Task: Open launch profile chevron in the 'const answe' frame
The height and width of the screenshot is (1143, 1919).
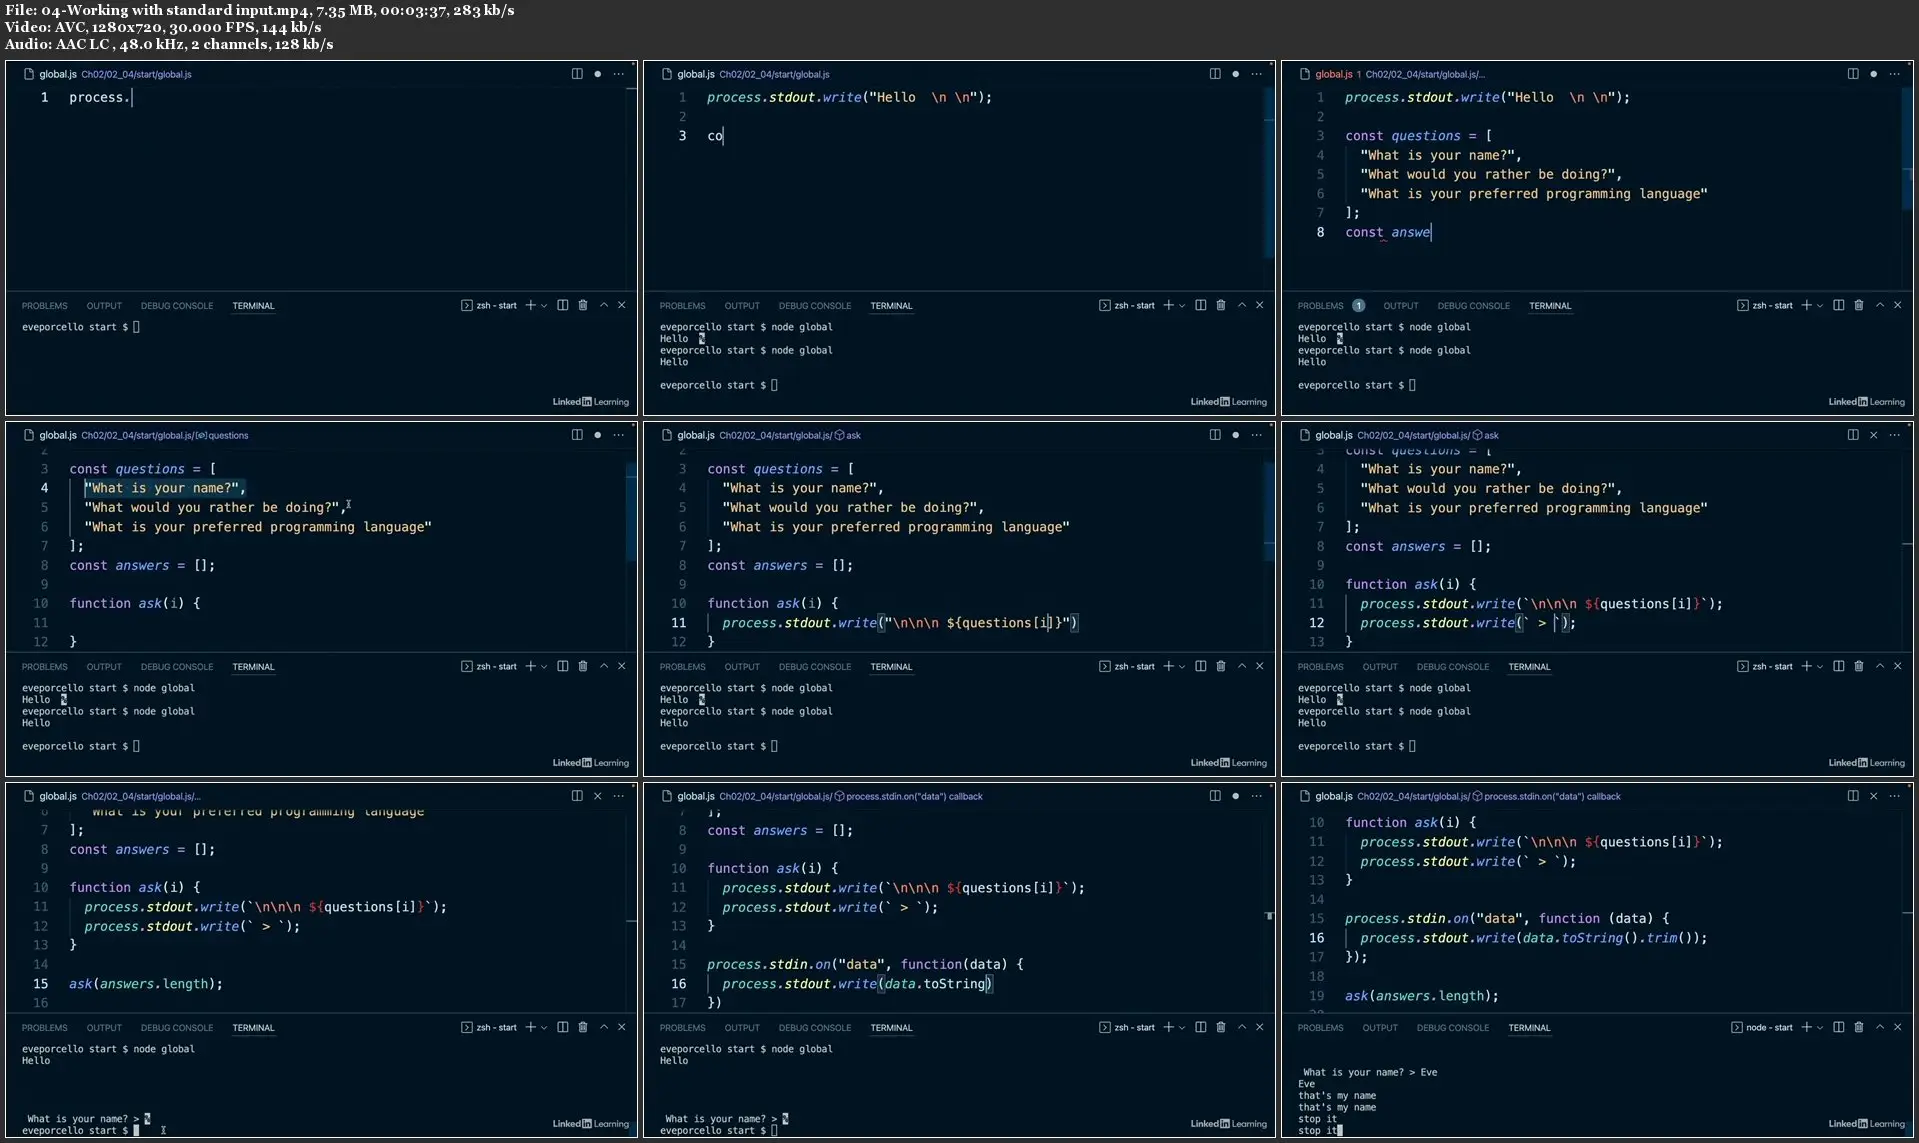Action: tap(1820, 306)
